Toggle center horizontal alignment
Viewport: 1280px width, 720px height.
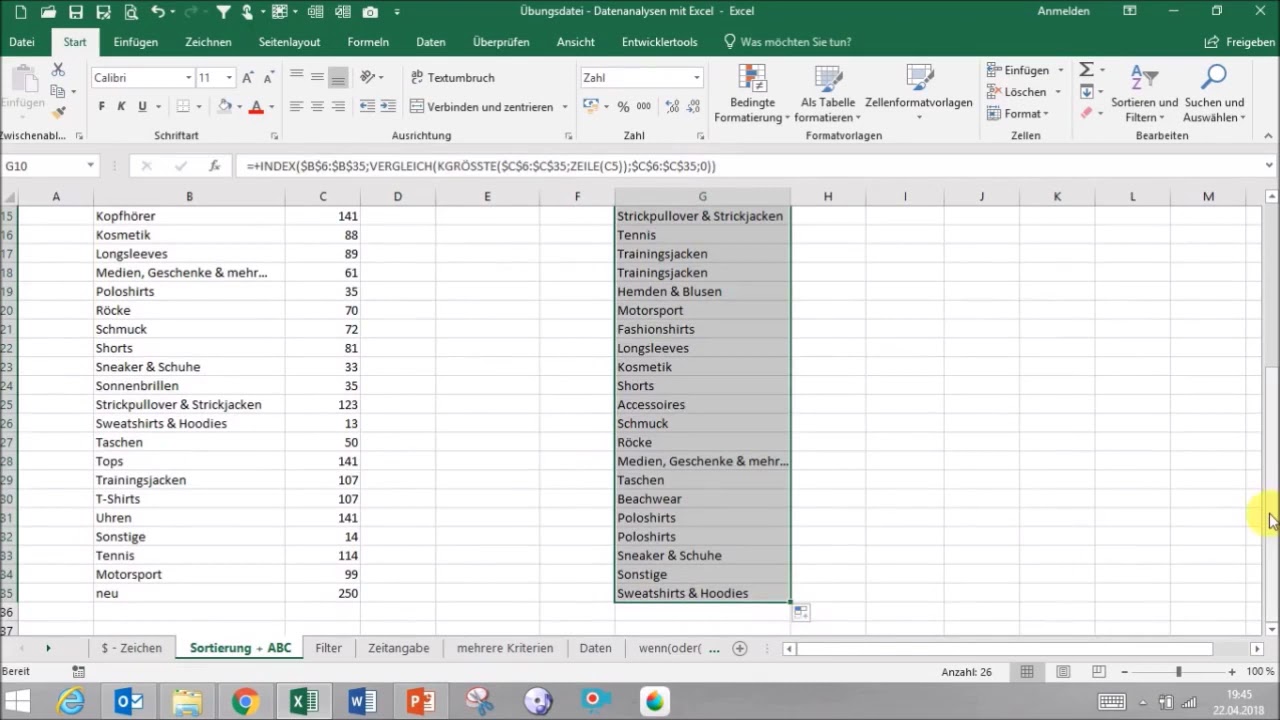[317, 106]
